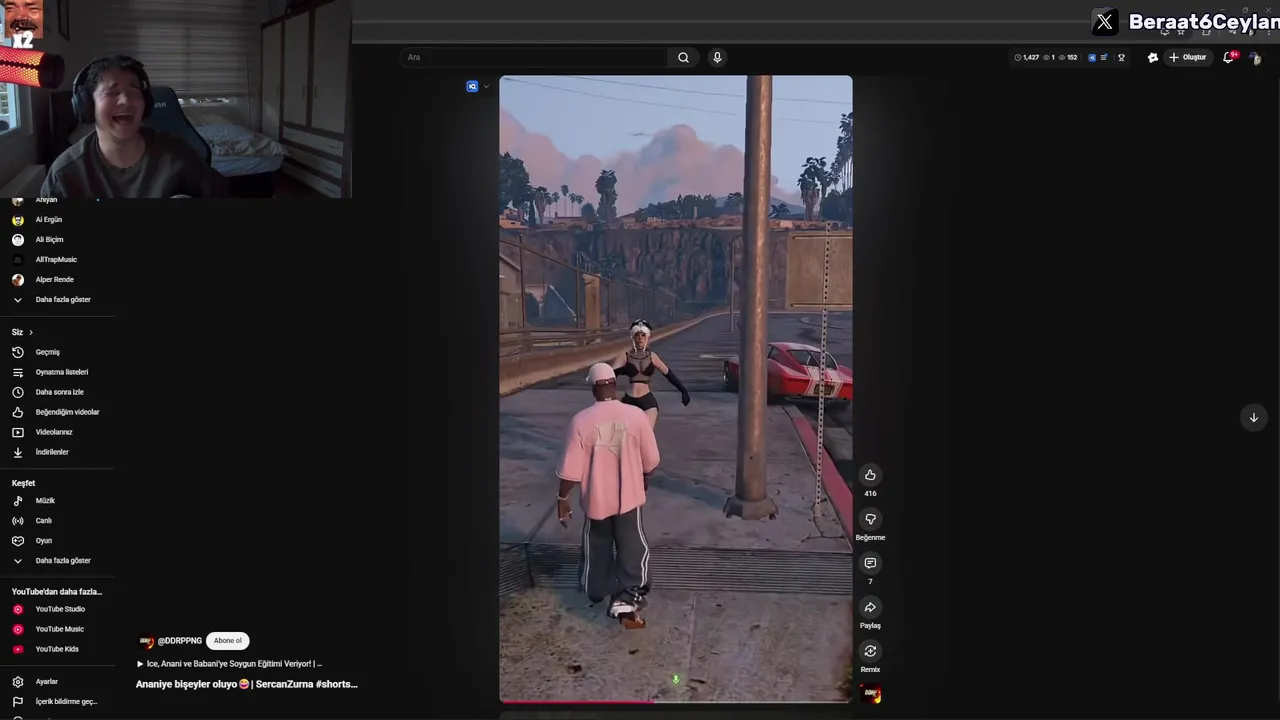The width and height of the screenshot is (1280, 720).
Task: Seek using the red Shorts progress bar
Action: 676,702
